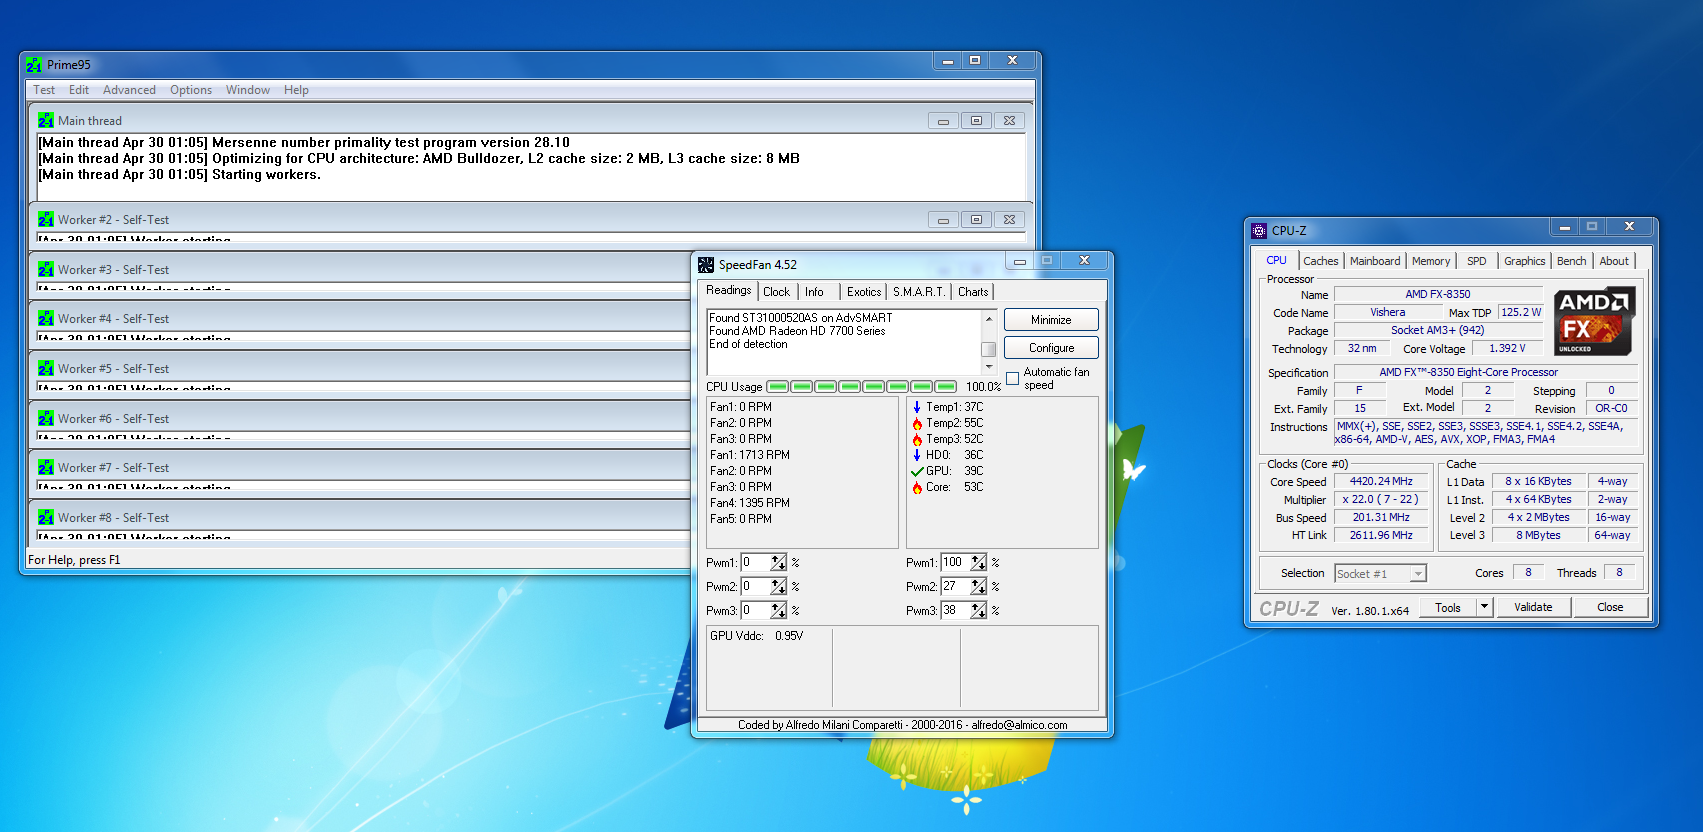The height and width of the screenshot is (832, 1703).
Task: Click the Worker #2 window icon
Action: click(x=46, y=219)
